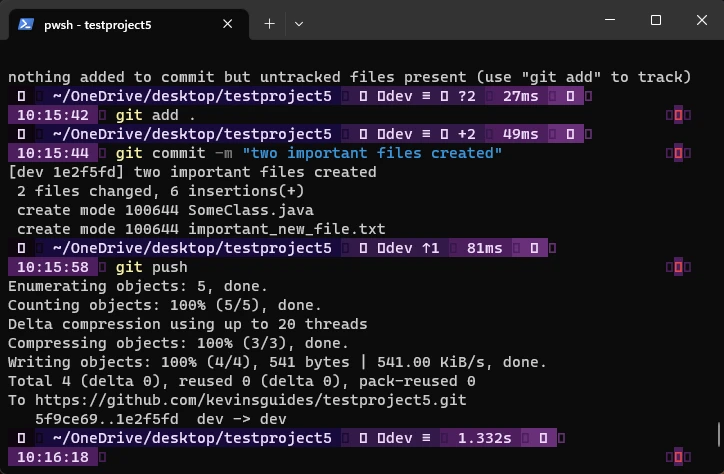
Task: Click the 'dev ↑1' branch status segment
Action: pos(395,248)
